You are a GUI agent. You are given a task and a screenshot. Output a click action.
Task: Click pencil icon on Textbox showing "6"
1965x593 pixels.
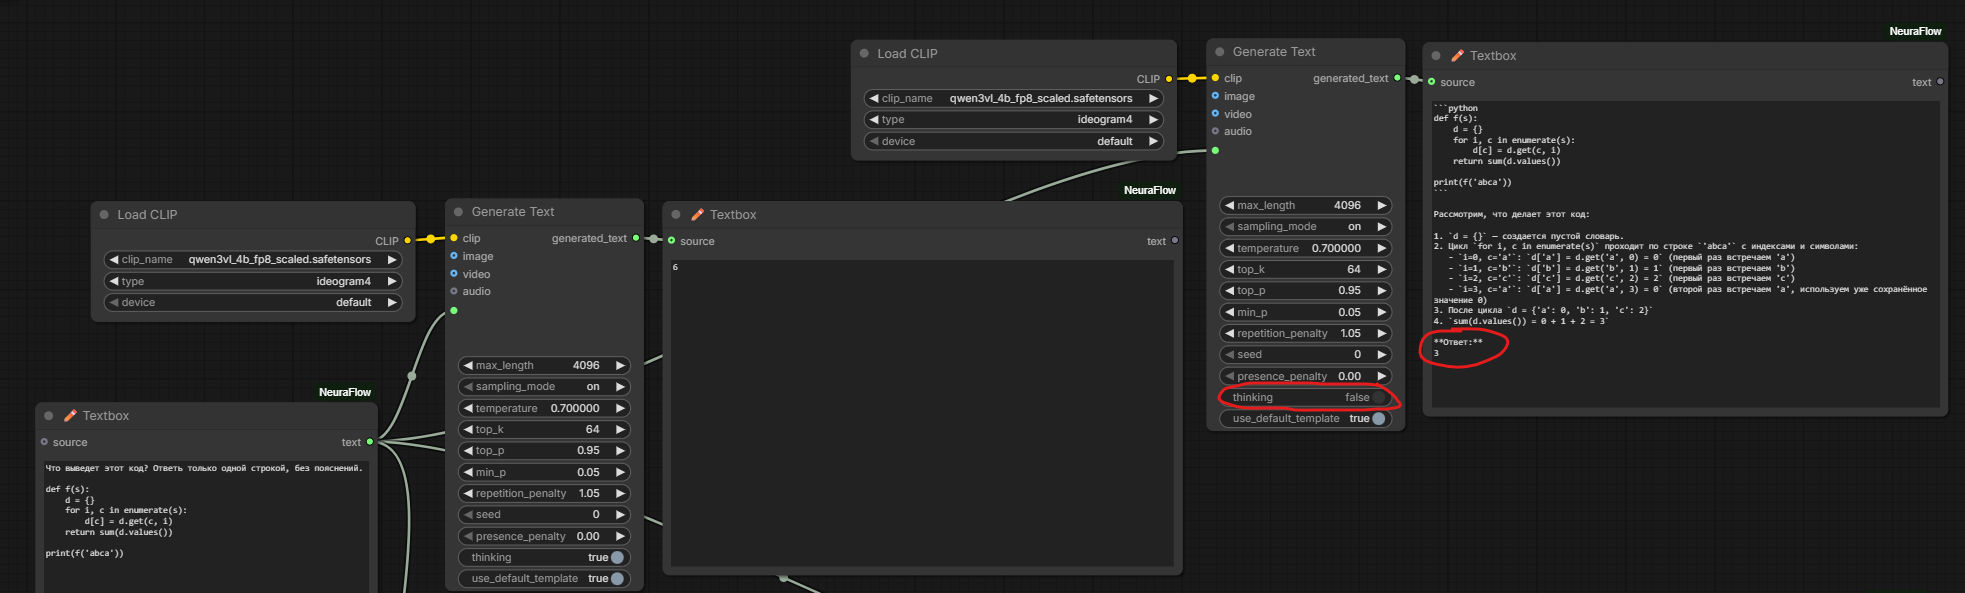[698, 214]
